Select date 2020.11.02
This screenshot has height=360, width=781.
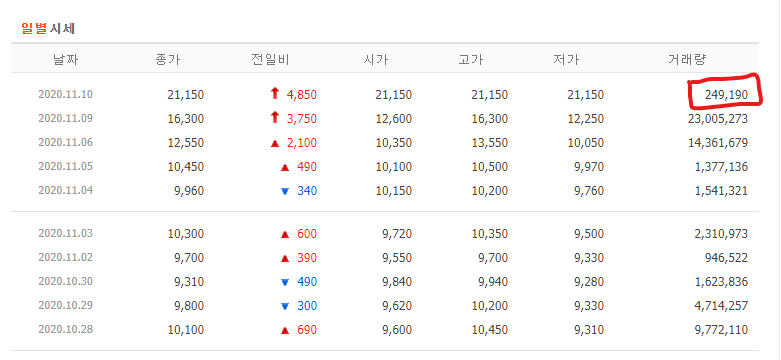click(x=65, y=257)
